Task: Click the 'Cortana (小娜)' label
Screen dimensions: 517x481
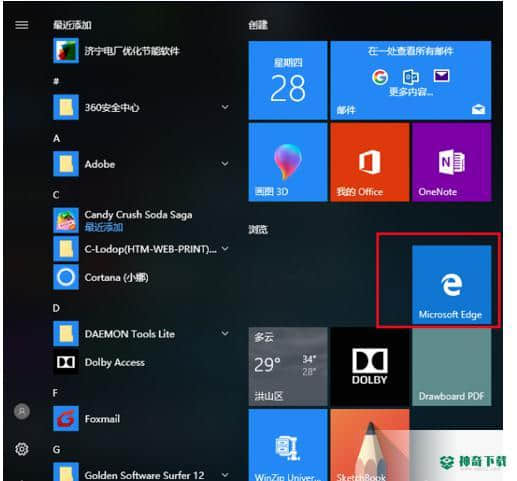Action: [x=116, y=277]
